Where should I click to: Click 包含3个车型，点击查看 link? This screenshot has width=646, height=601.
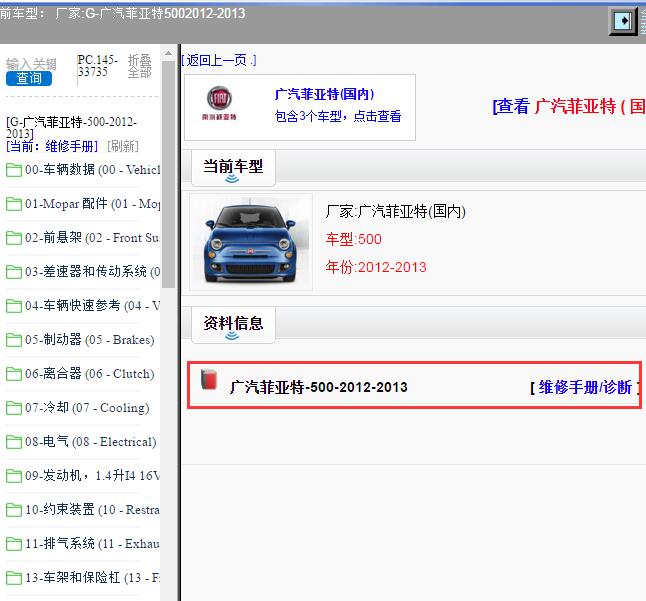tap(338, 116)
